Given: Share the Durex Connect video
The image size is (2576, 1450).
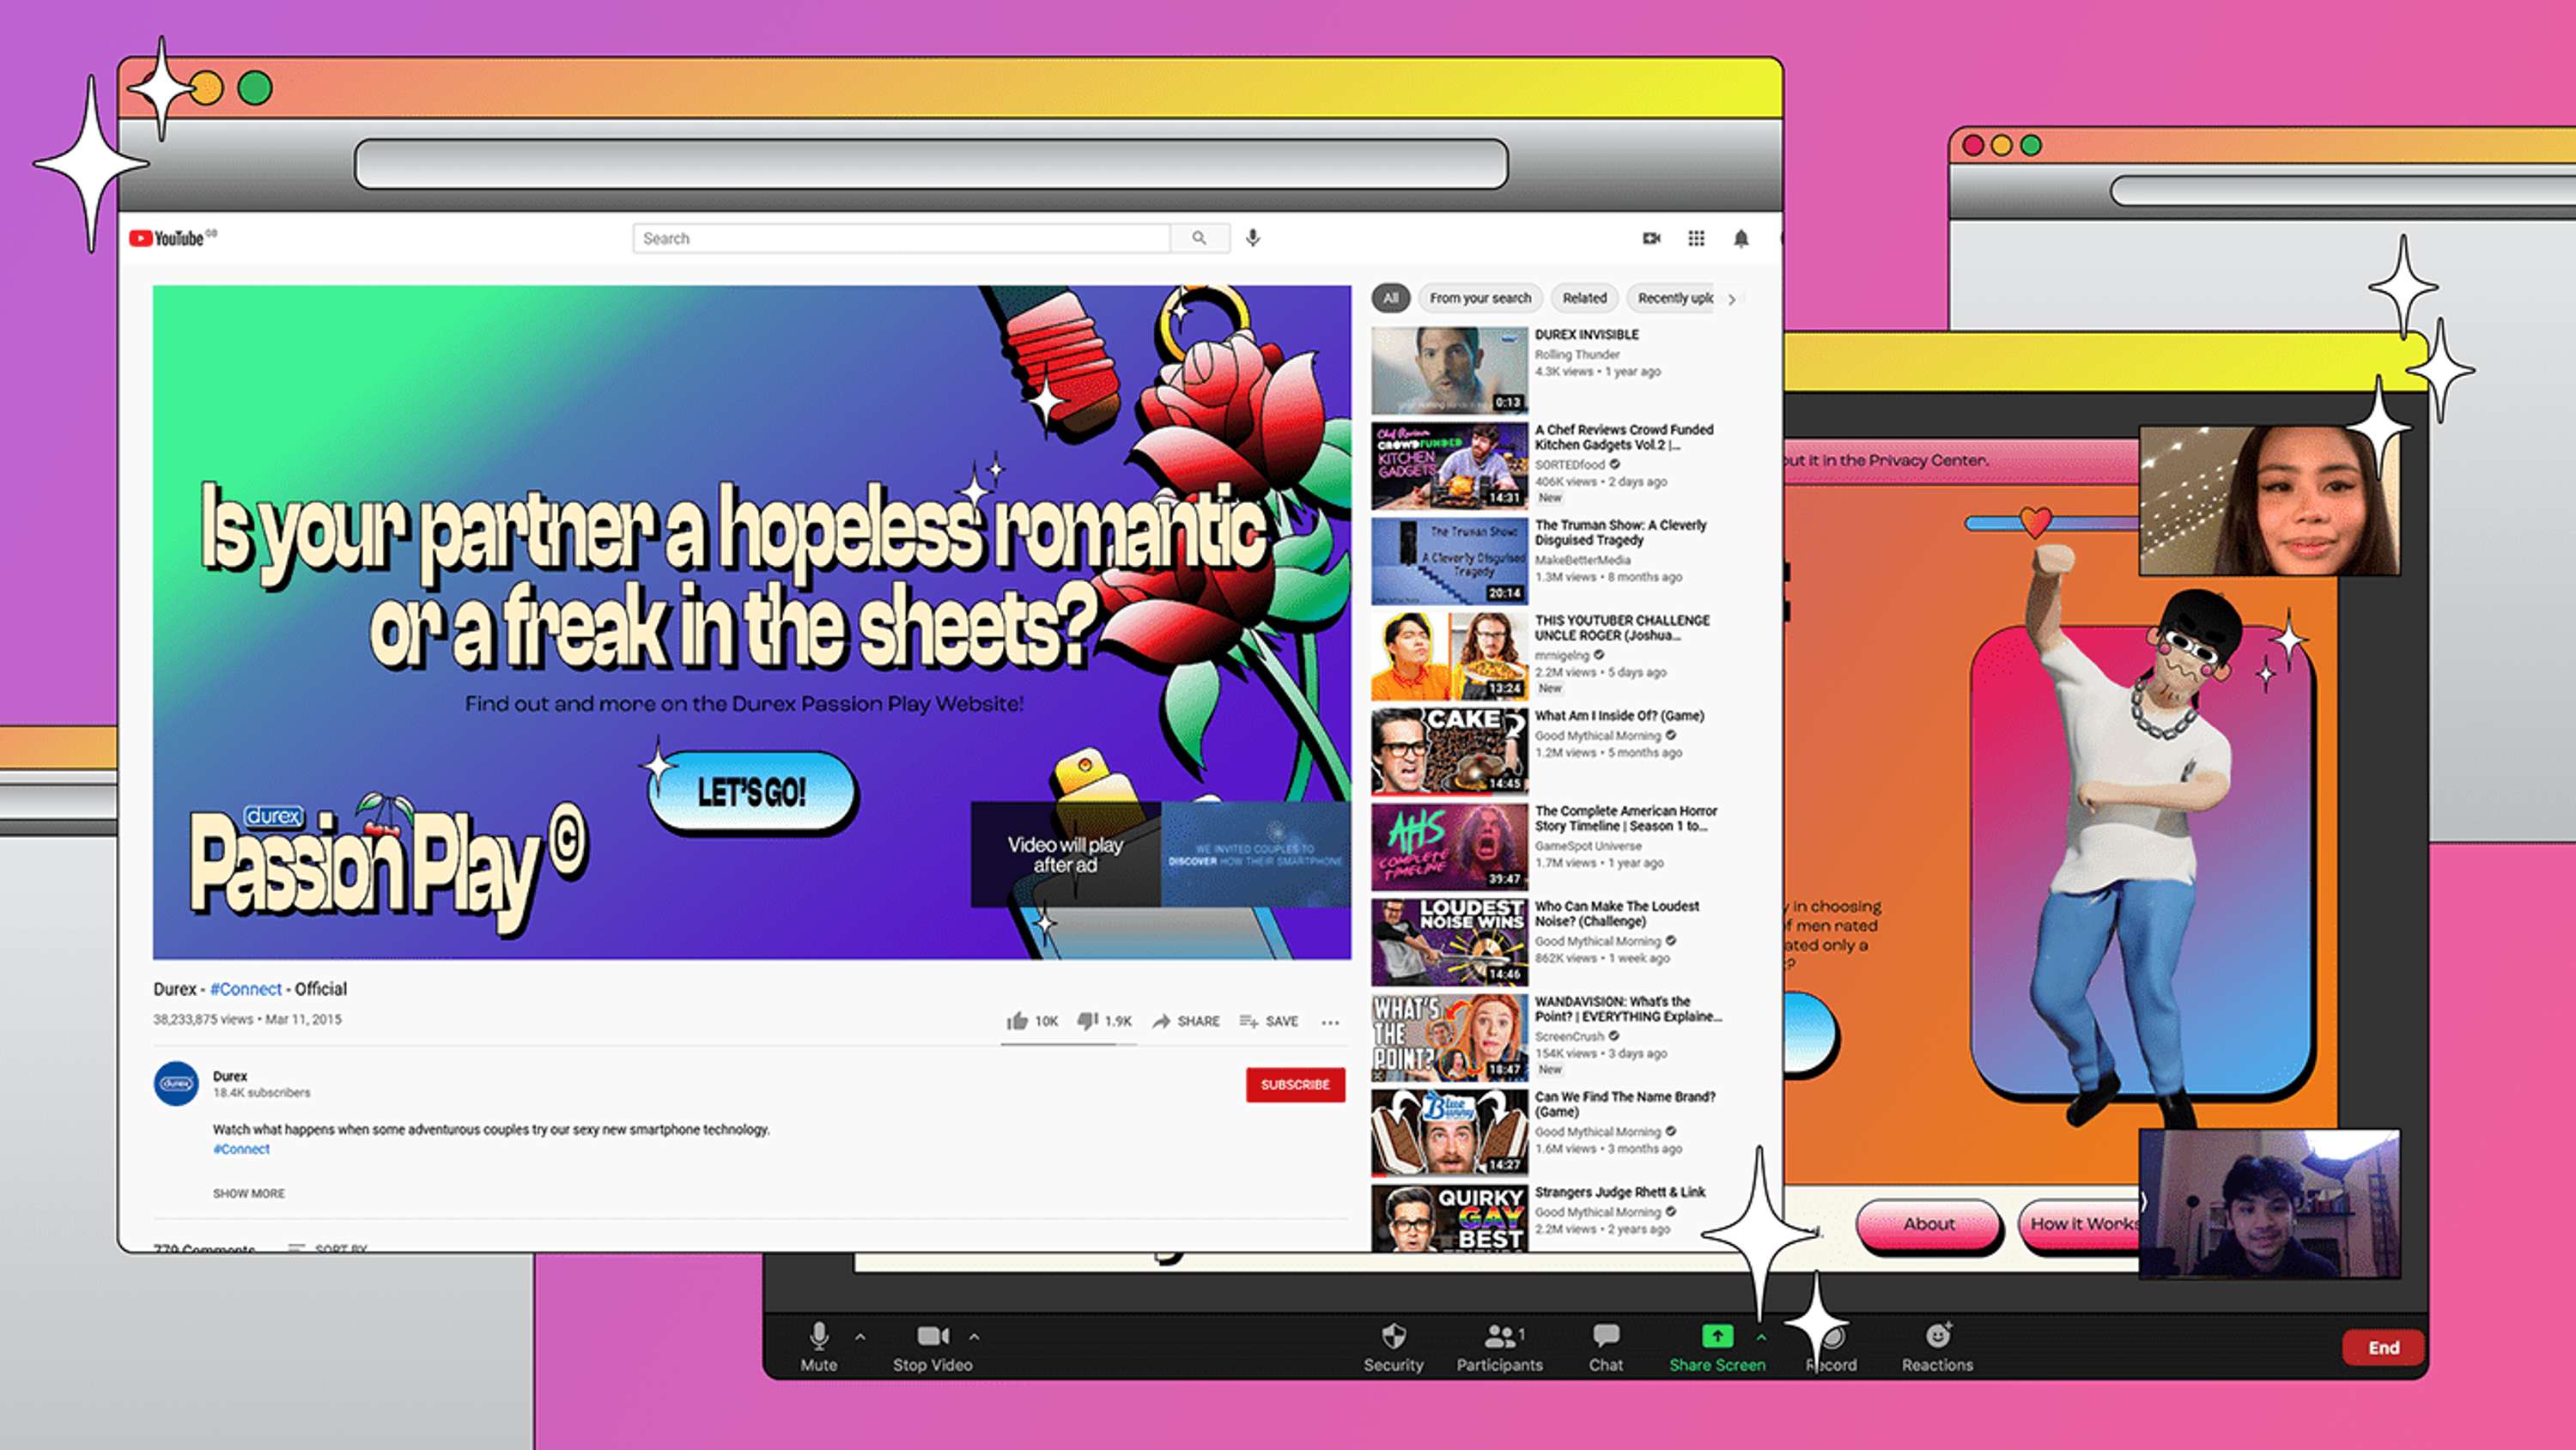Looking at the screenshot, I should (1185, 1021).
